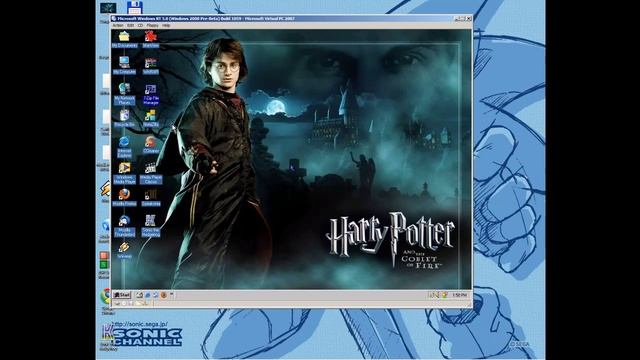The width and height of the screenshot is (640, 360).
Task: Launch the Winamp desktop shortcut
Action: (124, 250)
